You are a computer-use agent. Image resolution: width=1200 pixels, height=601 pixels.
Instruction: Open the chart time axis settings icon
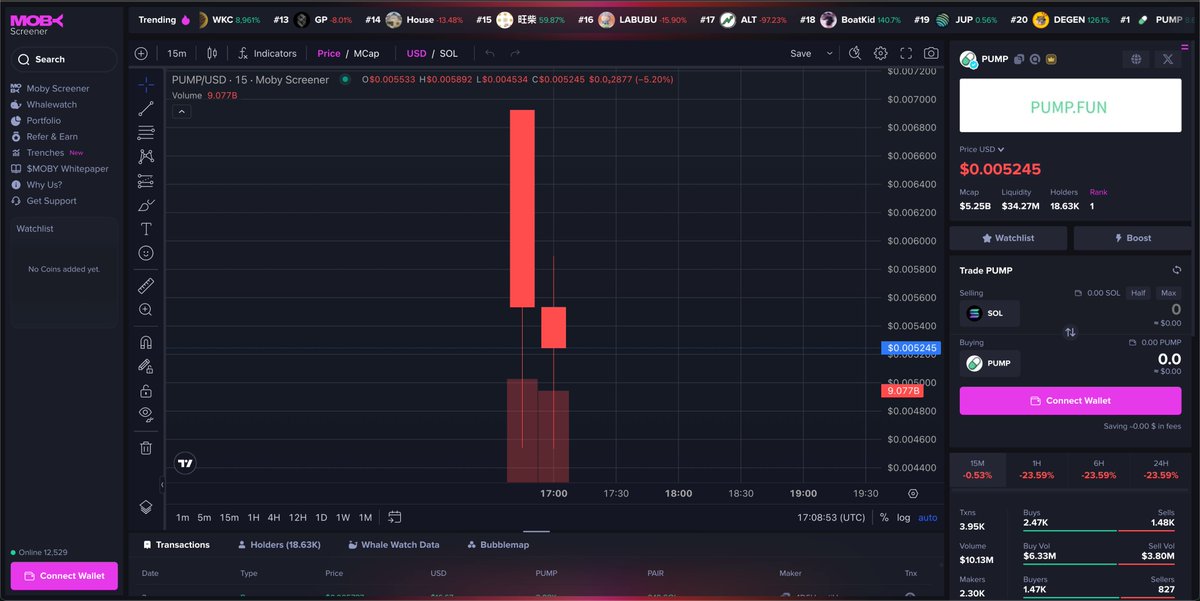[x=913, y=493]
